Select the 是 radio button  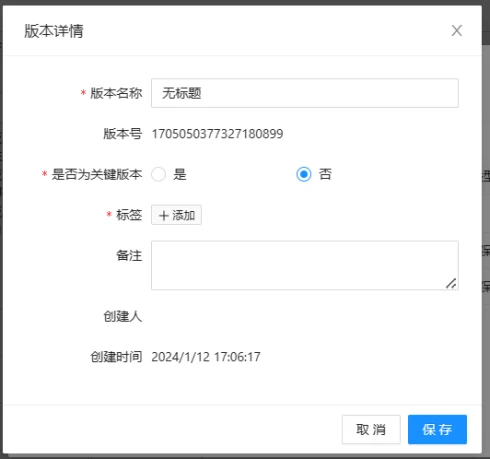coord(158,174)
